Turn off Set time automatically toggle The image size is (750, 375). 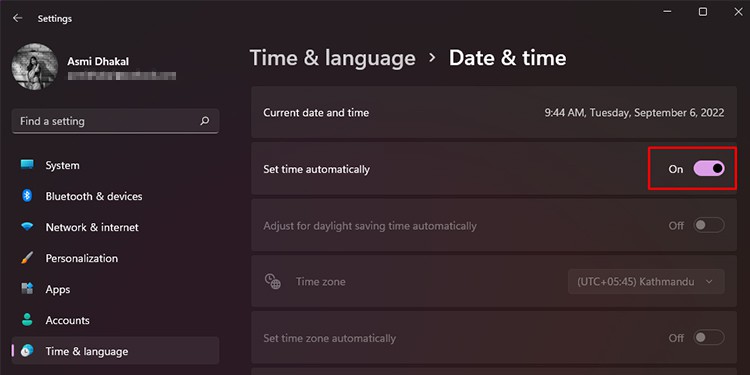pos(709,169)
